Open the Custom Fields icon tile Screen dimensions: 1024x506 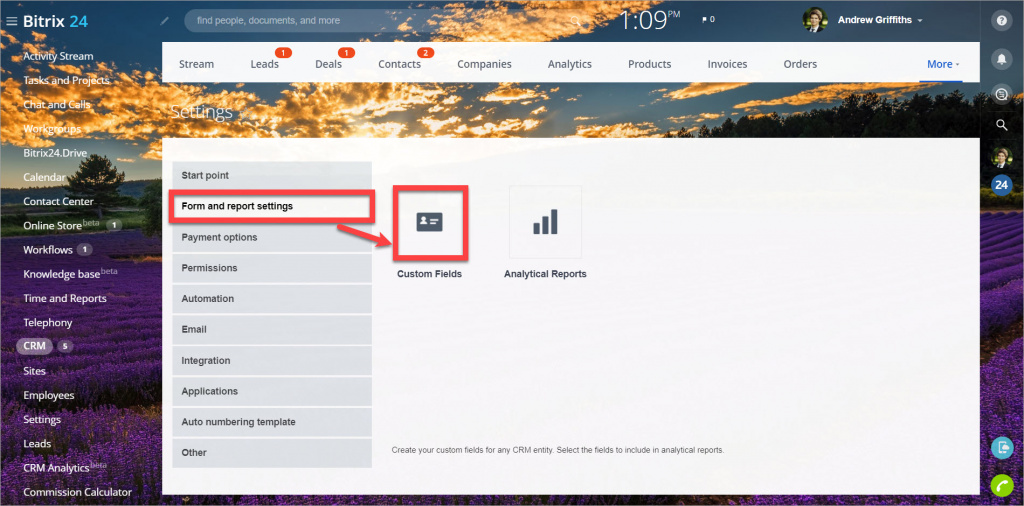[x=430, y=222]
